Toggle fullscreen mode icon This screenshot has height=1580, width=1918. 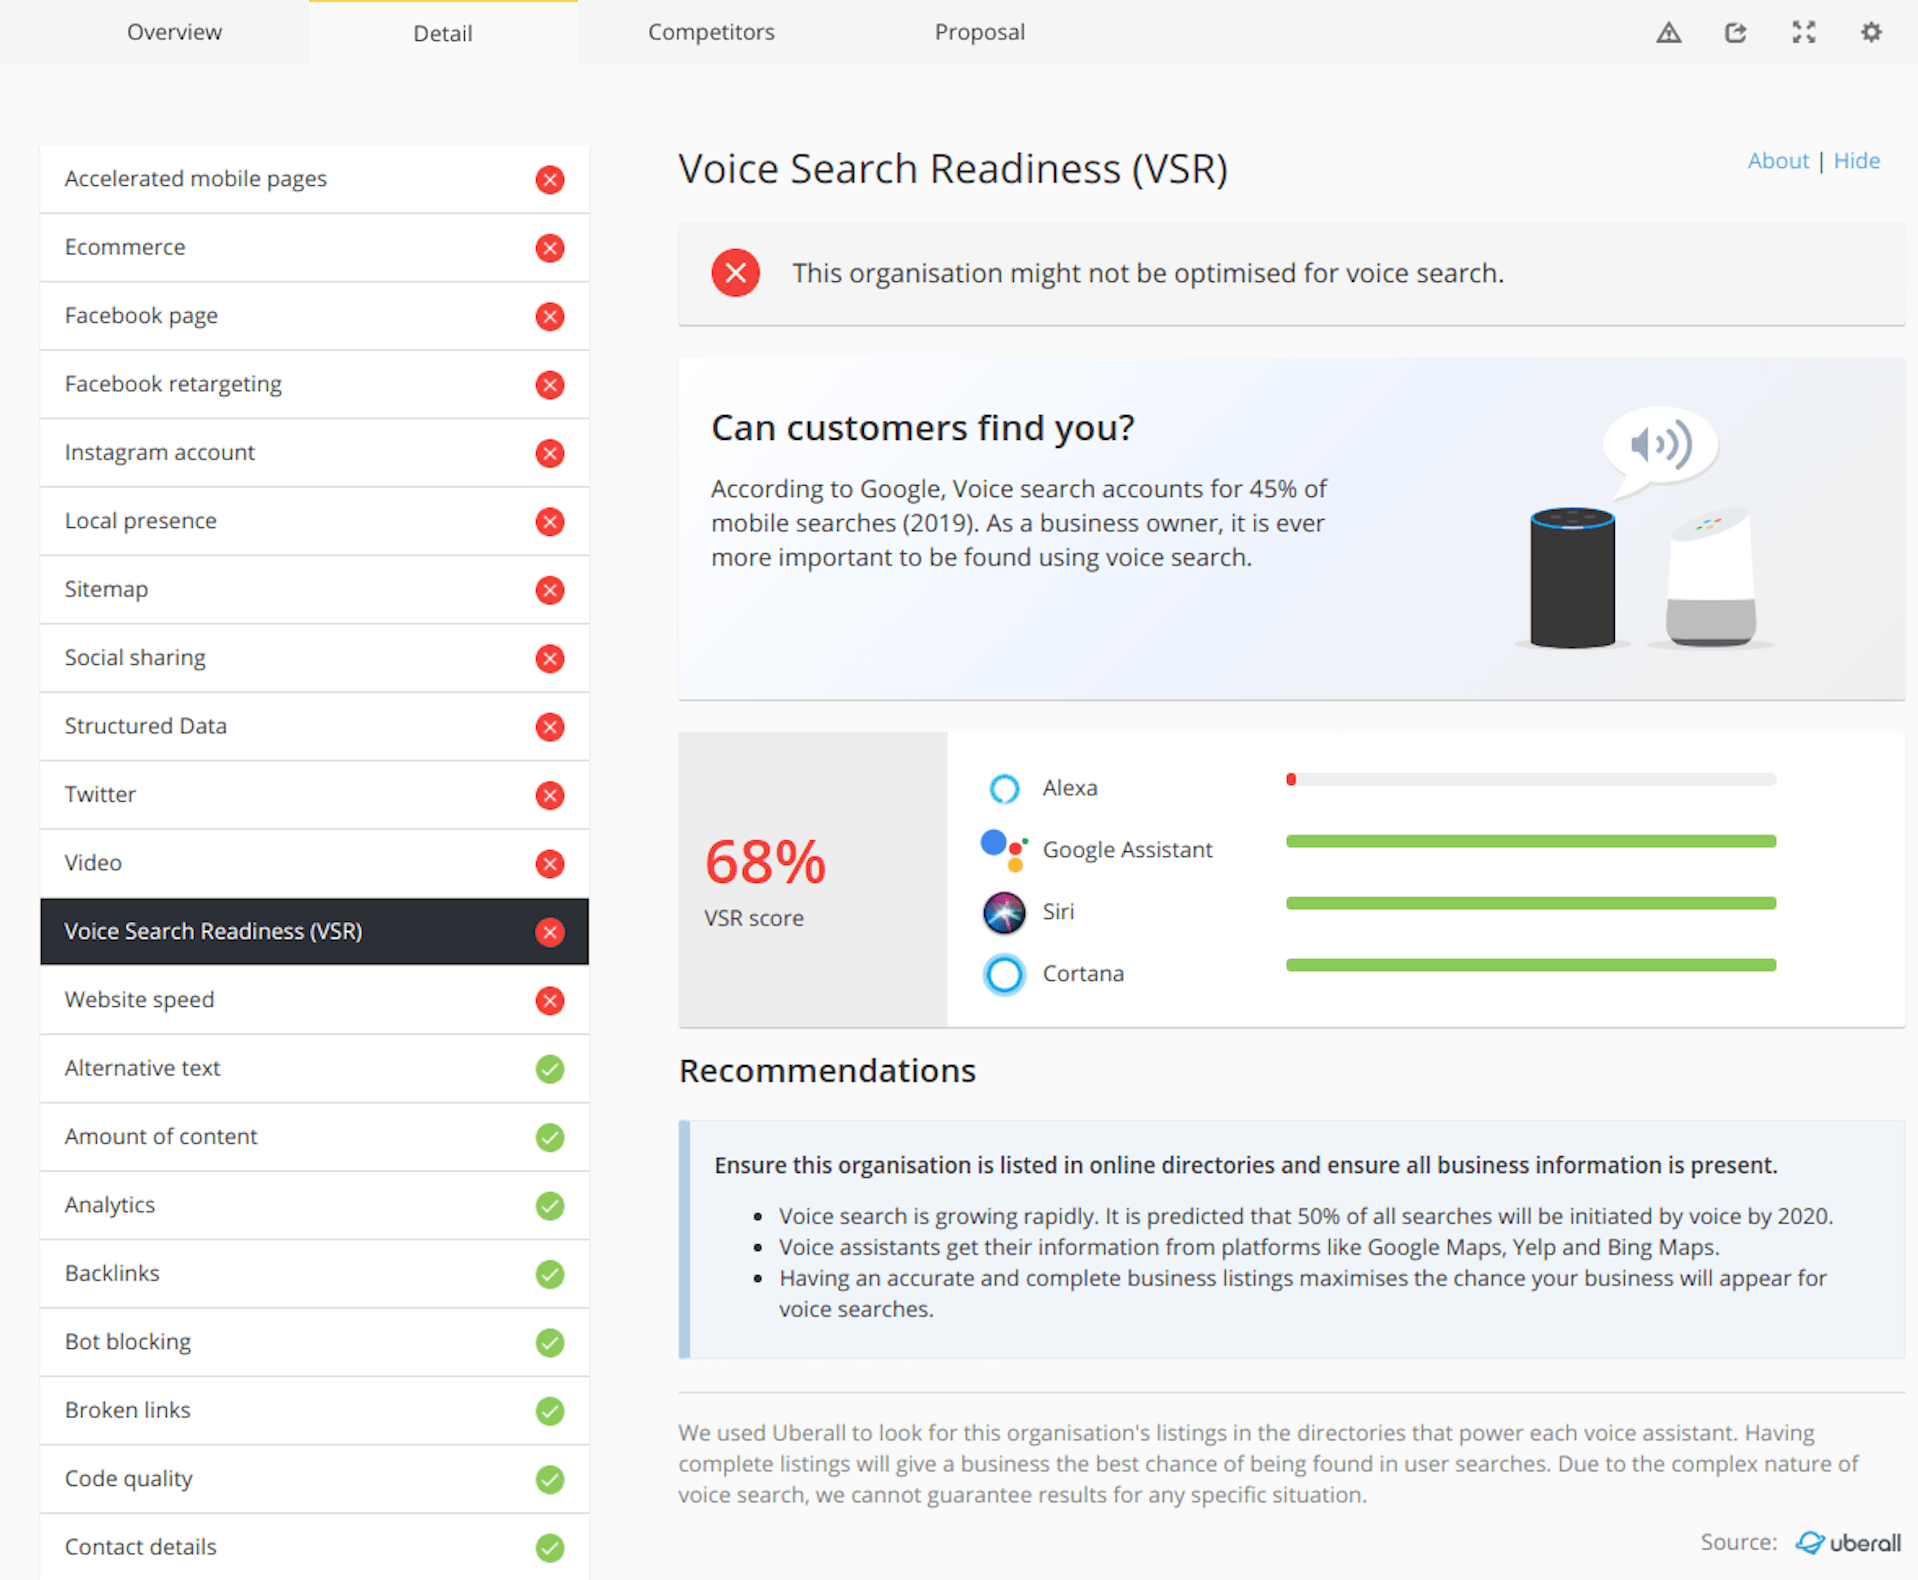(1803, 33)
